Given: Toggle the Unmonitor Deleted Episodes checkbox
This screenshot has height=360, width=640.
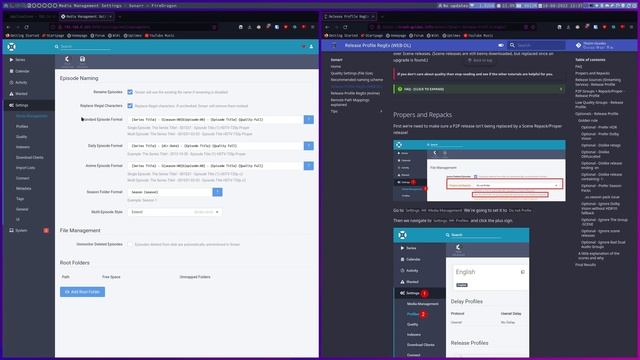Looking at the screenshot, I should (x=130, y=244).
